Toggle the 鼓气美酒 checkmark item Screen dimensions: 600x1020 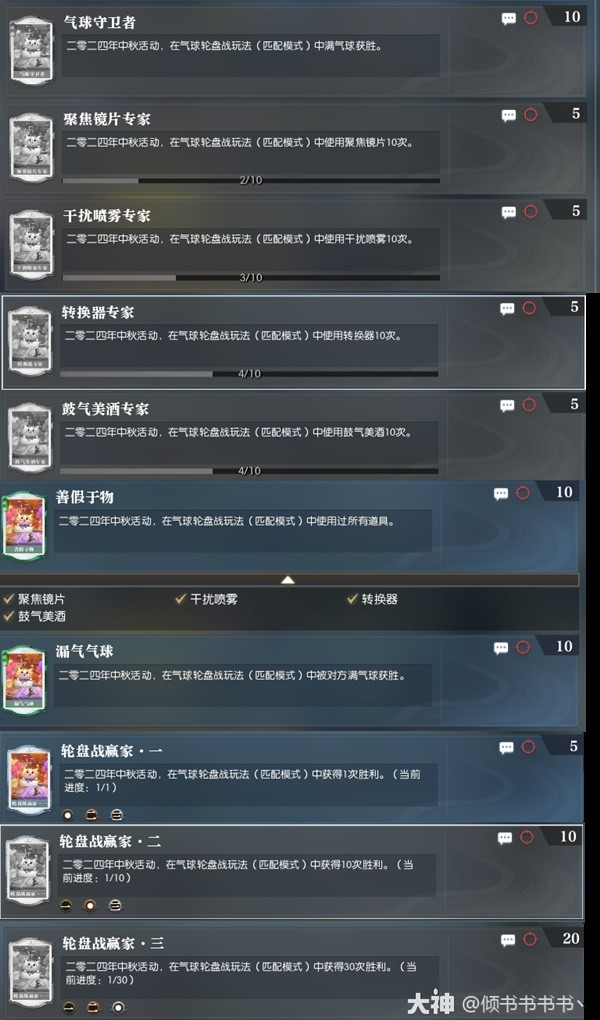34,616
